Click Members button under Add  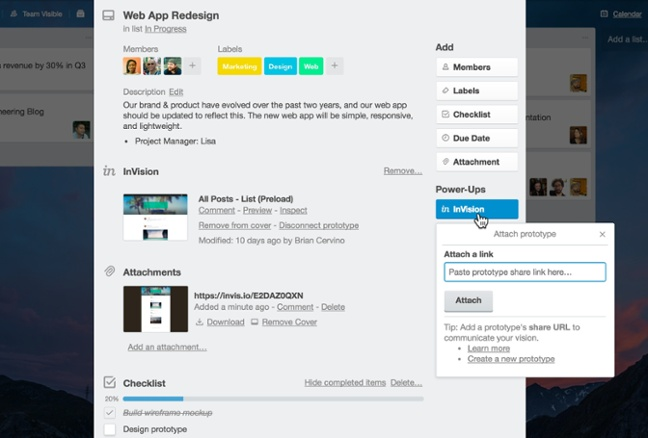pyautogui.click(x=477, y=67)
